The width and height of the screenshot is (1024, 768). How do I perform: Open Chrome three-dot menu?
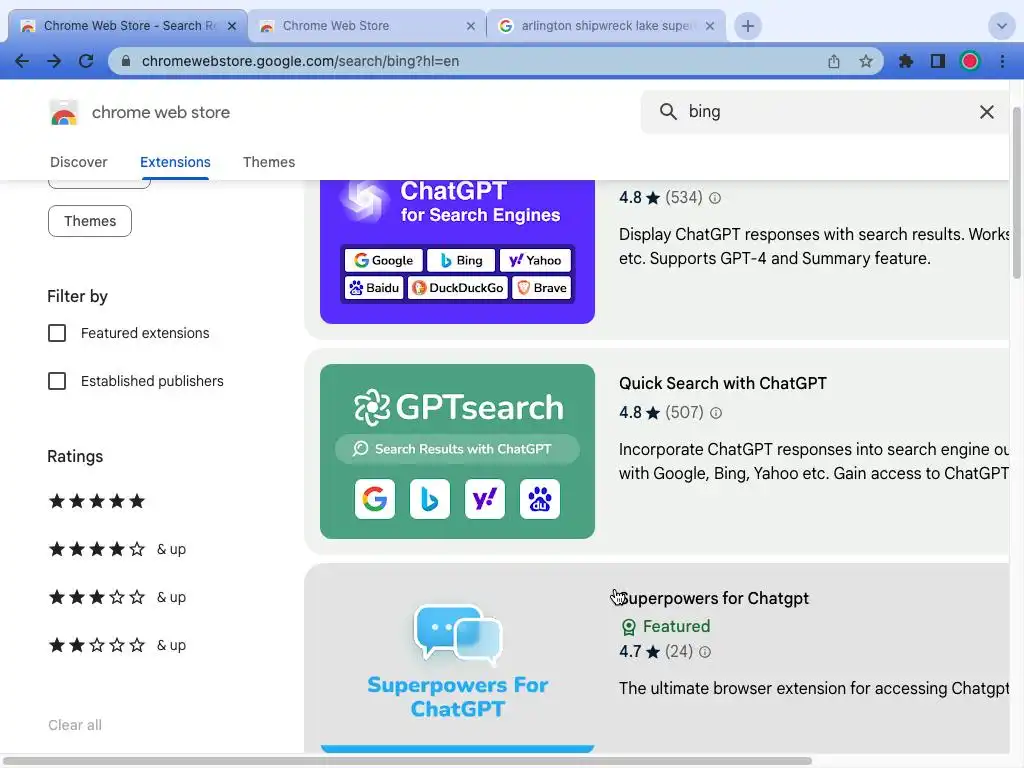click(1002, 61)
